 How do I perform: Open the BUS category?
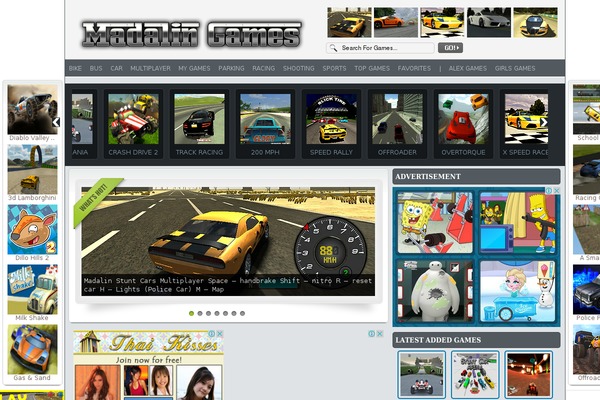[96, 69]
